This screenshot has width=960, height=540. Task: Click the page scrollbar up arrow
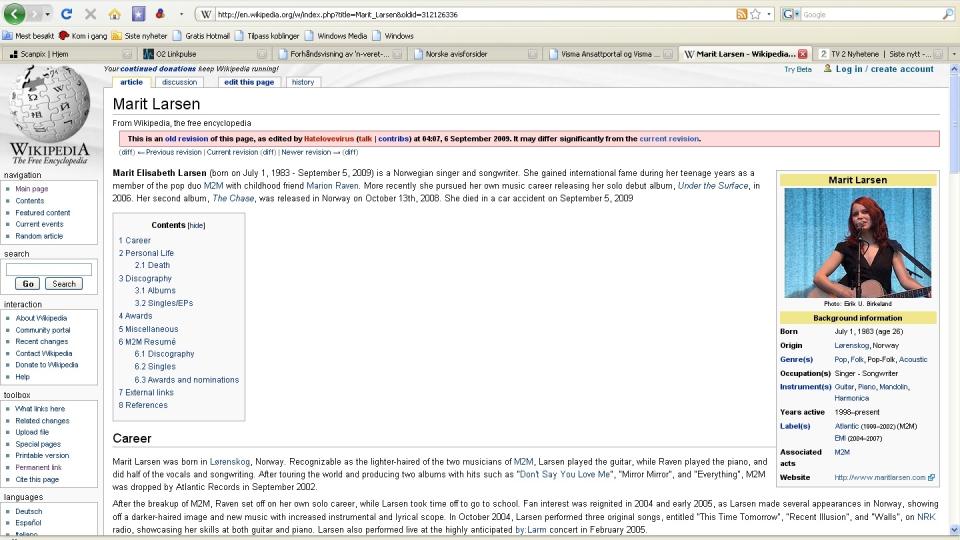[x=954, y=70]
